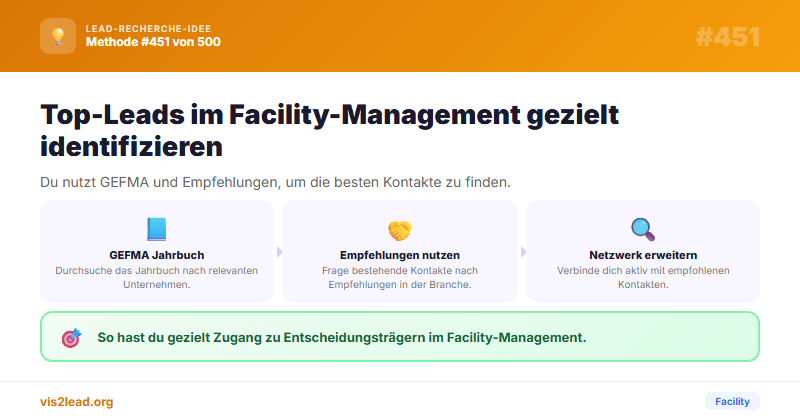Open the vis2lead.org link
The width and height of the screenshot is (800, 420).
tap(77, 402)
